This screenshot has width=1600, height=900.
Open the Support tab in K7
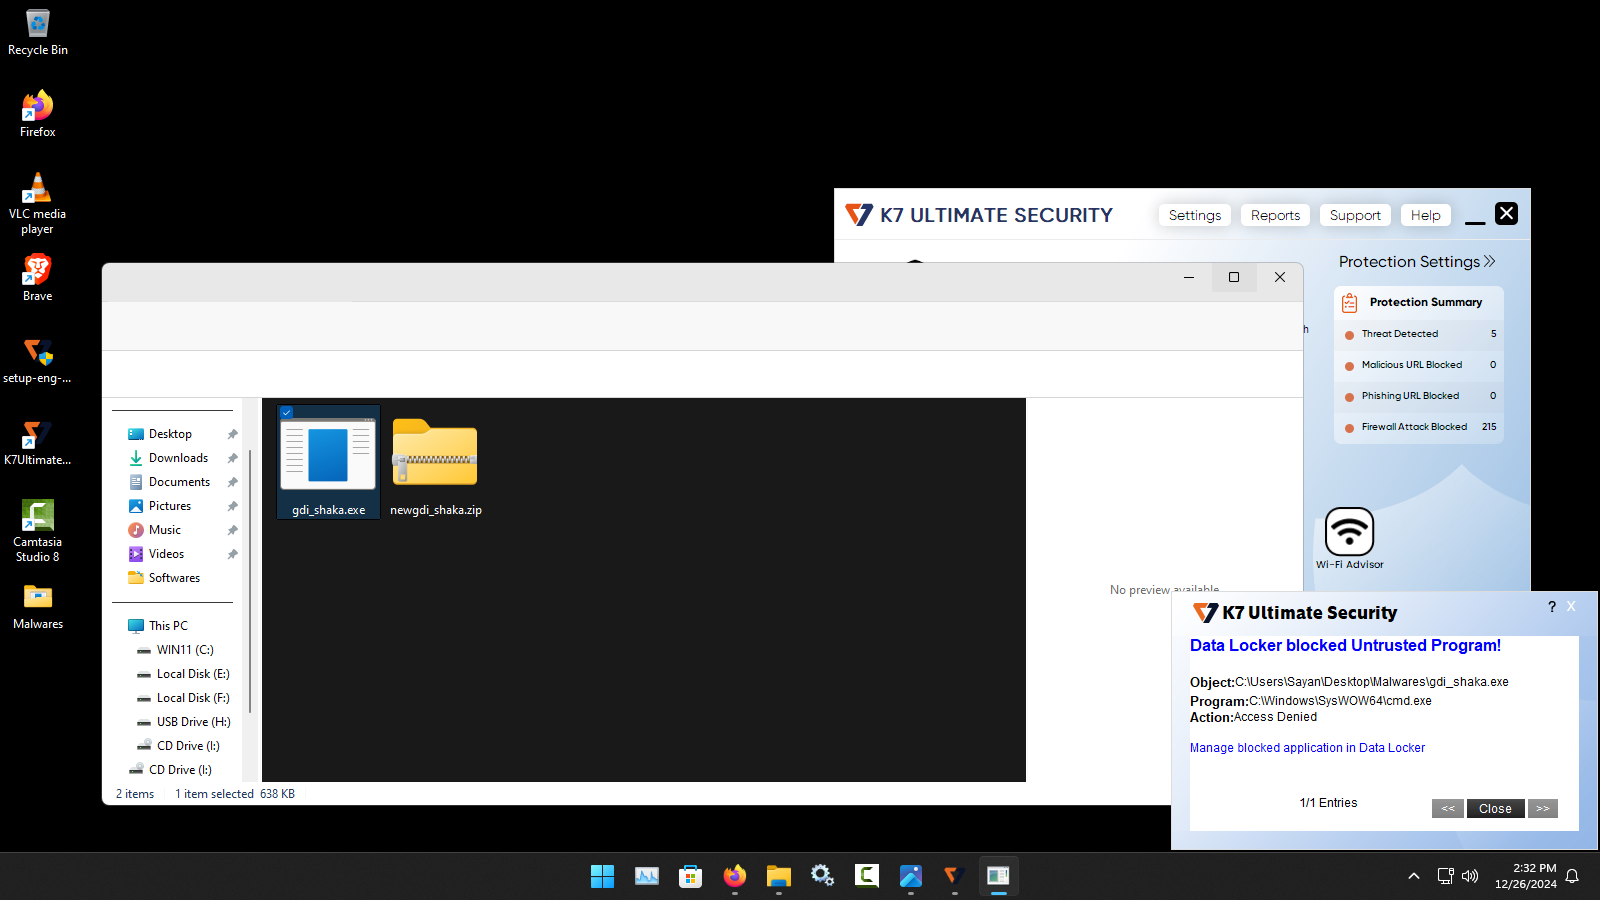coord(1355,215)
